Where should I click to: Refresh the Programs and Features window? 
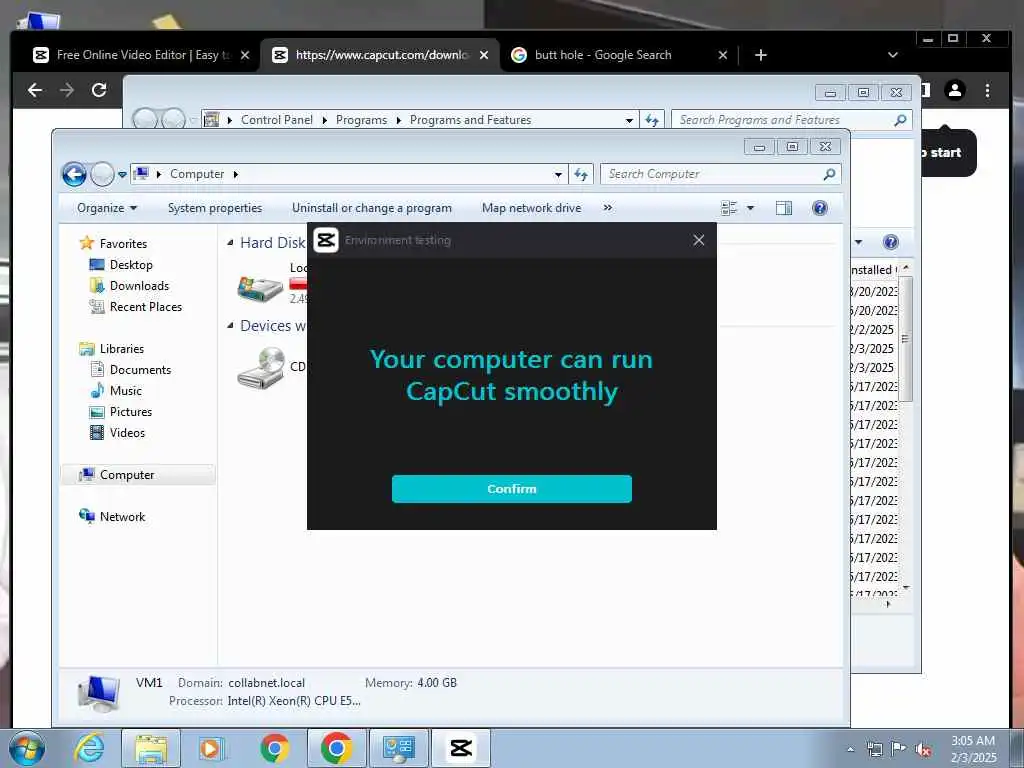click(x=652, y=120)
